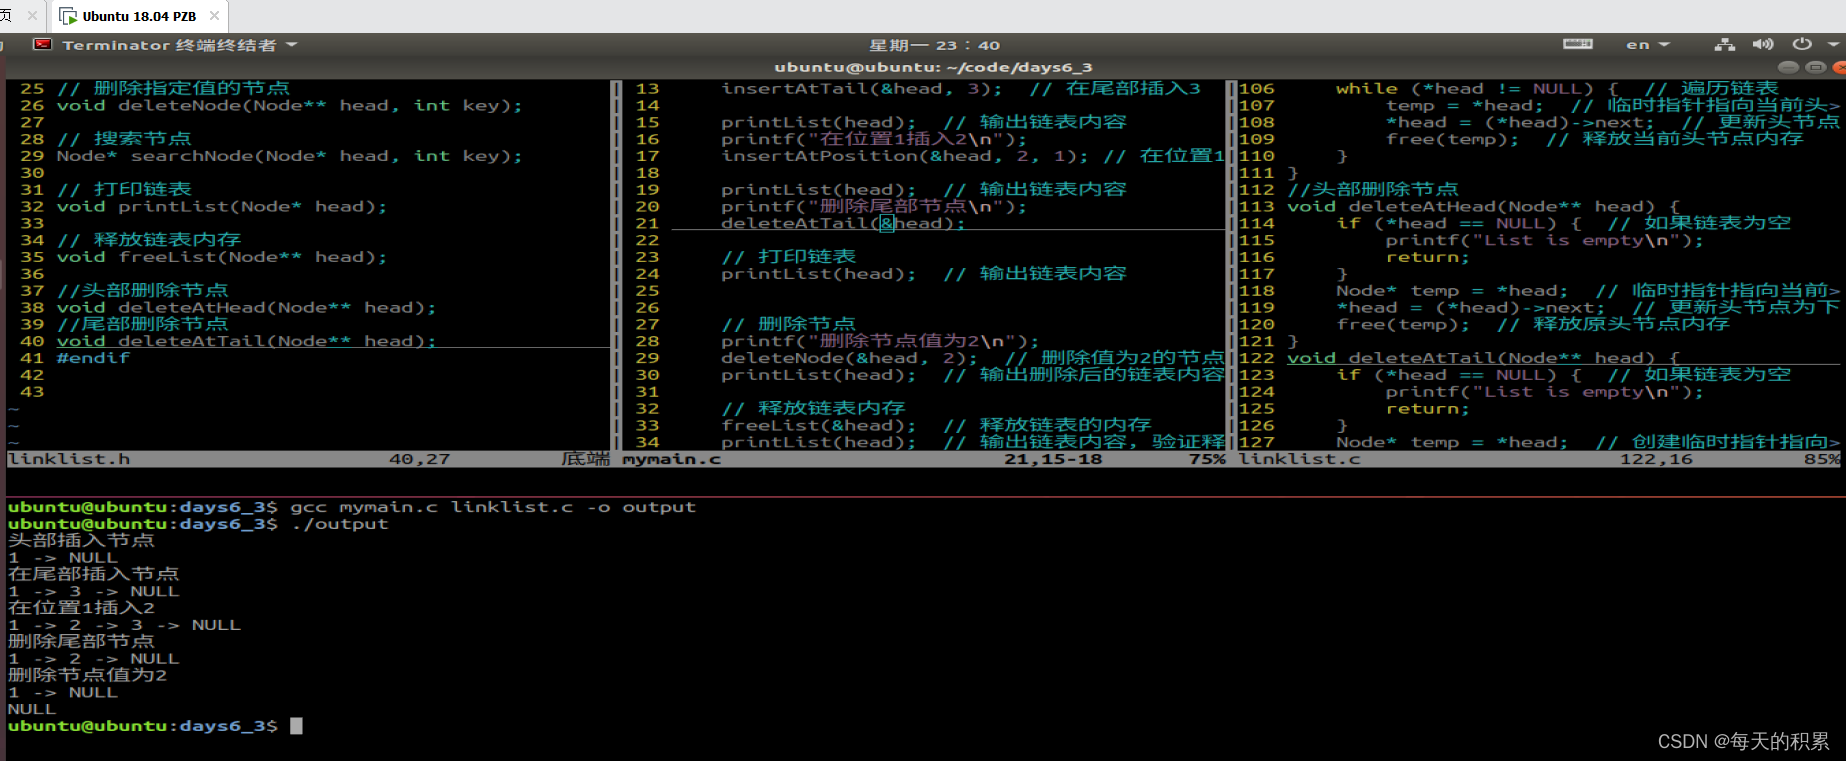1846x761 pixels.
Task: Maximize the Terminator window
Action: [1815, 67]
